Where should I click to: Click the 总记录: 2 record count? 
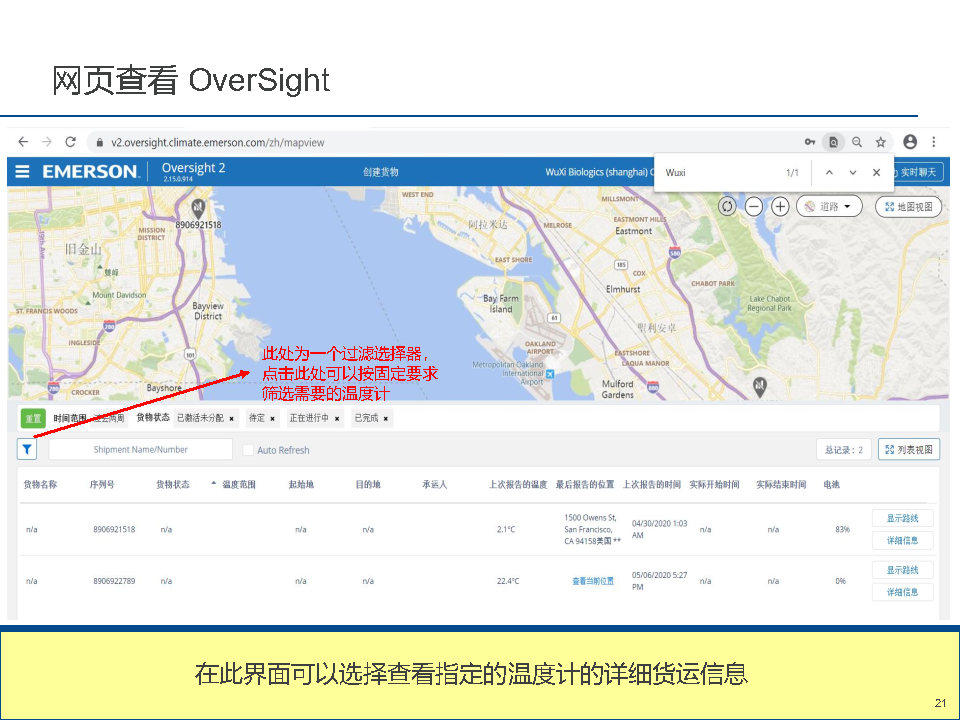click(x=844, y=449)
